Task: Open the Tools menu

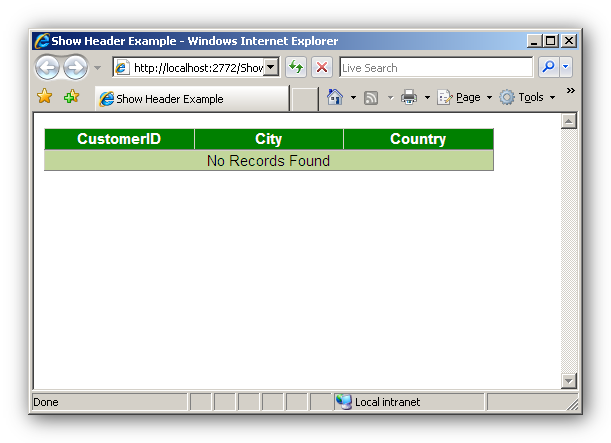Action: (x=524, y=98)
